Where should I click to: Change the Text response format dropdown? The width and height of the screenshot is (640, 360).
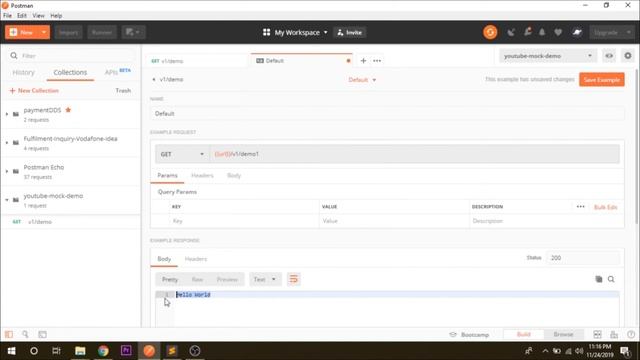point(264,279)
